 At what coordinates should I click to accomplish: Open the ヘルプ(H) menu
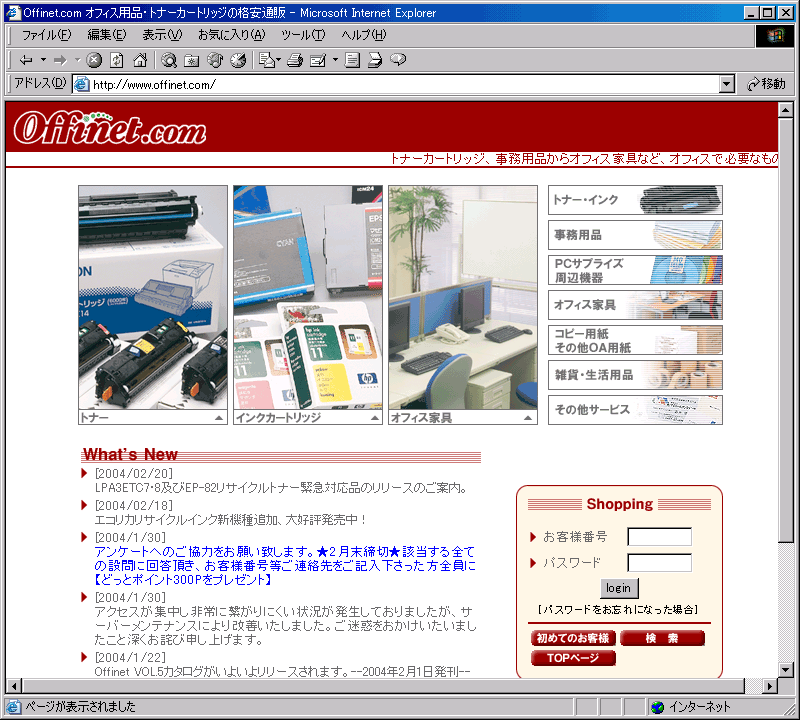(x=363, y=35)
